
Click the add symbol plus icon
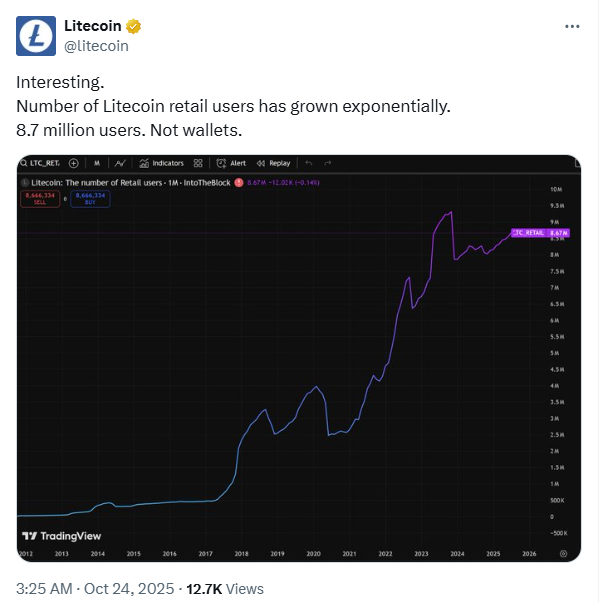click(74, 163)
